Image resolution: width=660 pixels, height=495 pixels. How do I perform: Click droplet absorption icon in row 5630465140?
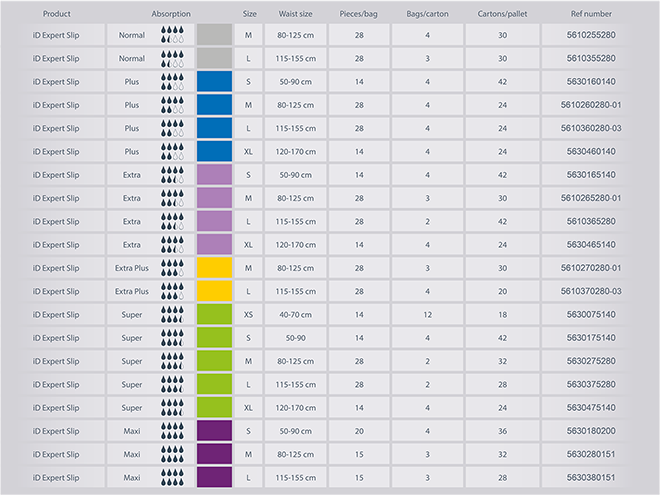pyautogui.click(x=172, y=245)
